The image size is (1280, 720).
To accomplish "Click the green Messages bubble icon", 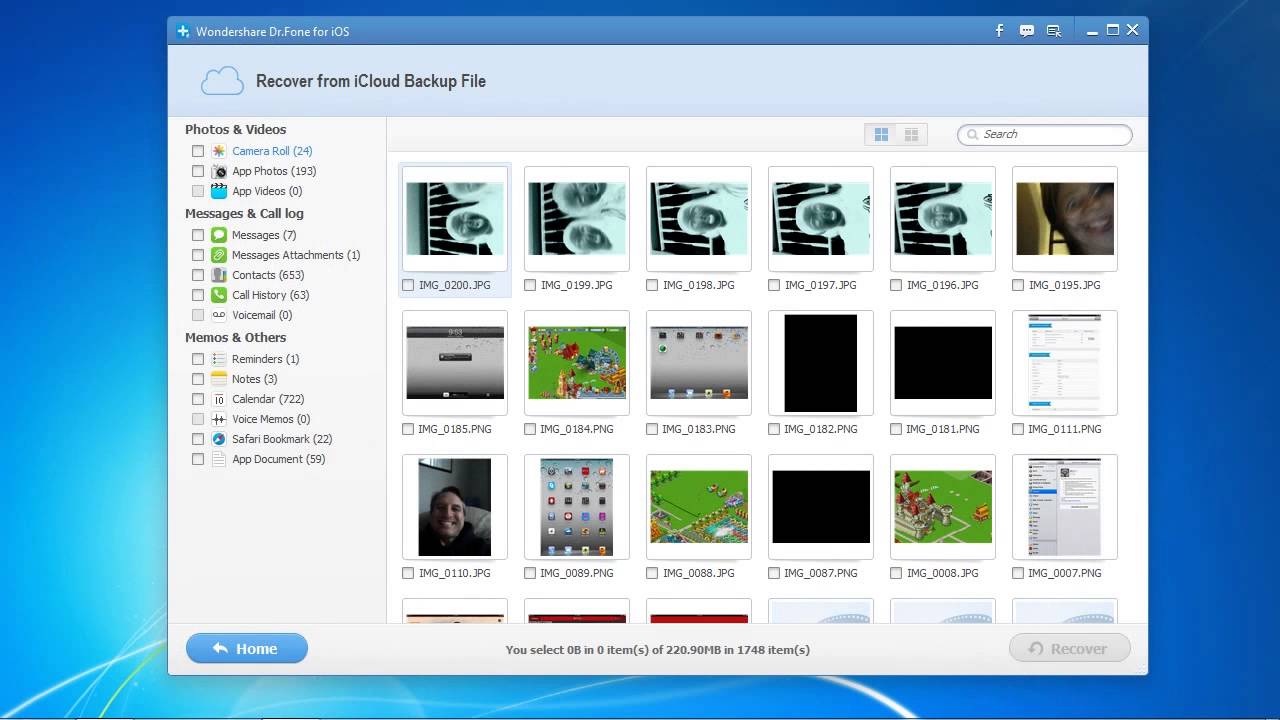I will (x=219, y=235).
